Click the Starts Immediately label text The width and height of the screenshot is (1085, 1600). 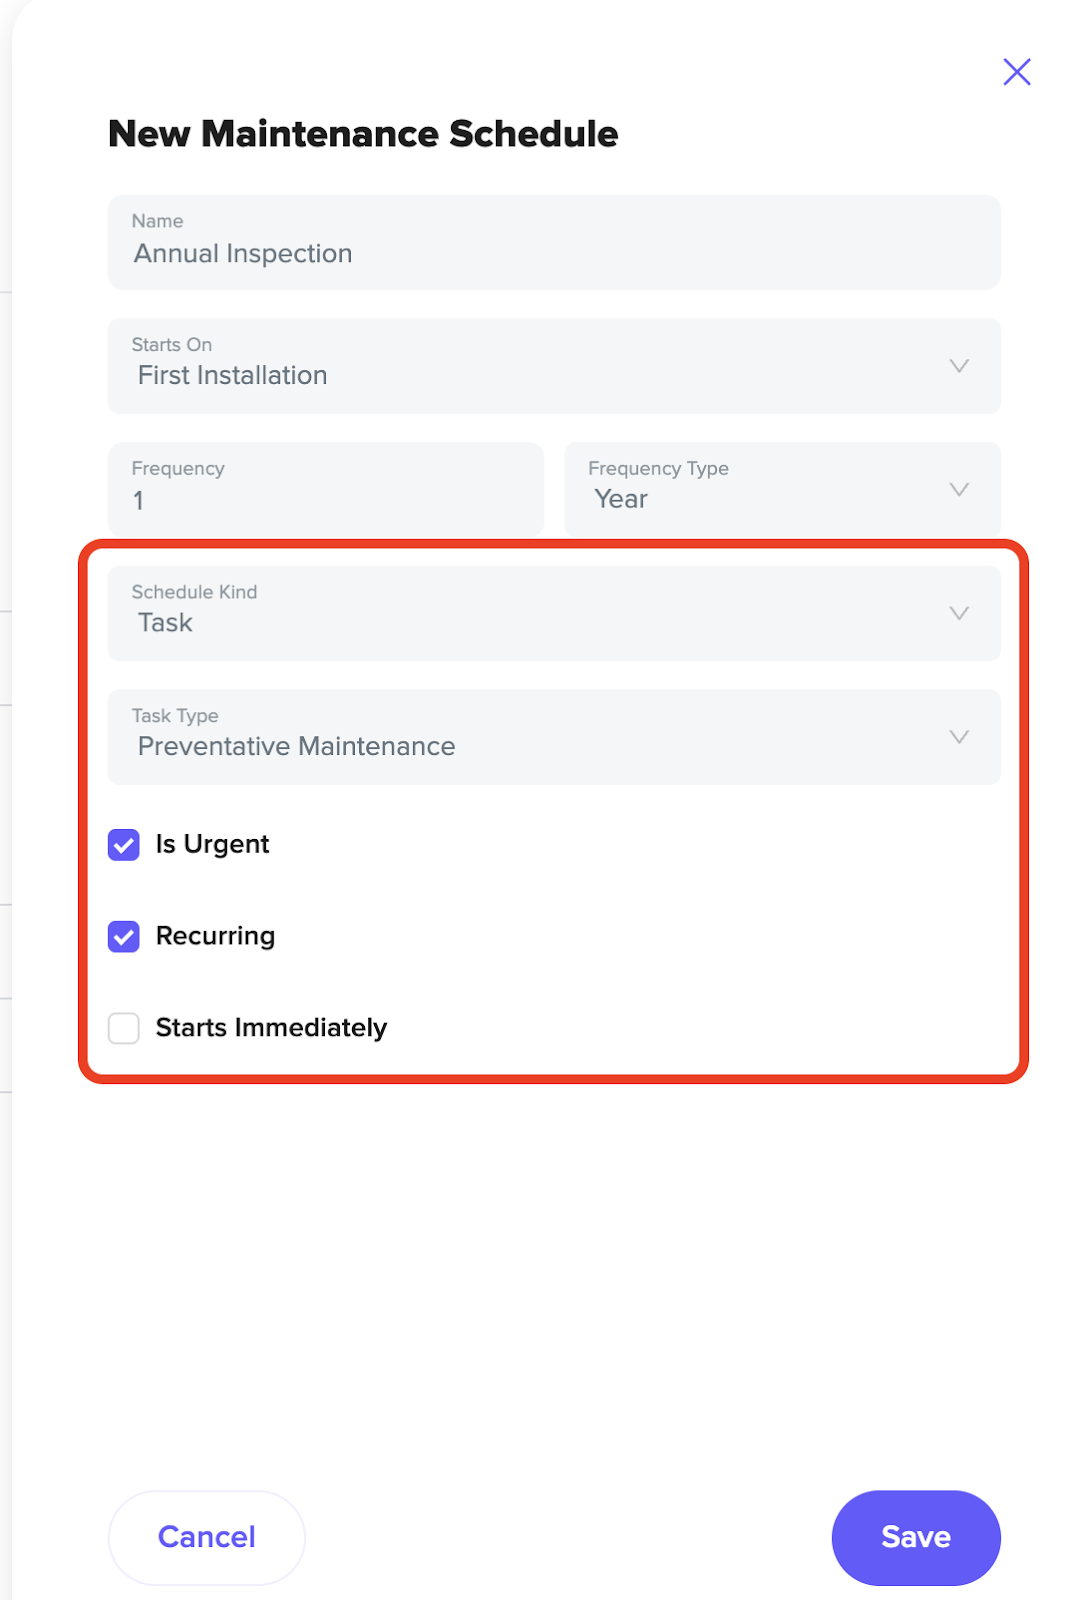click(271, 1028)
